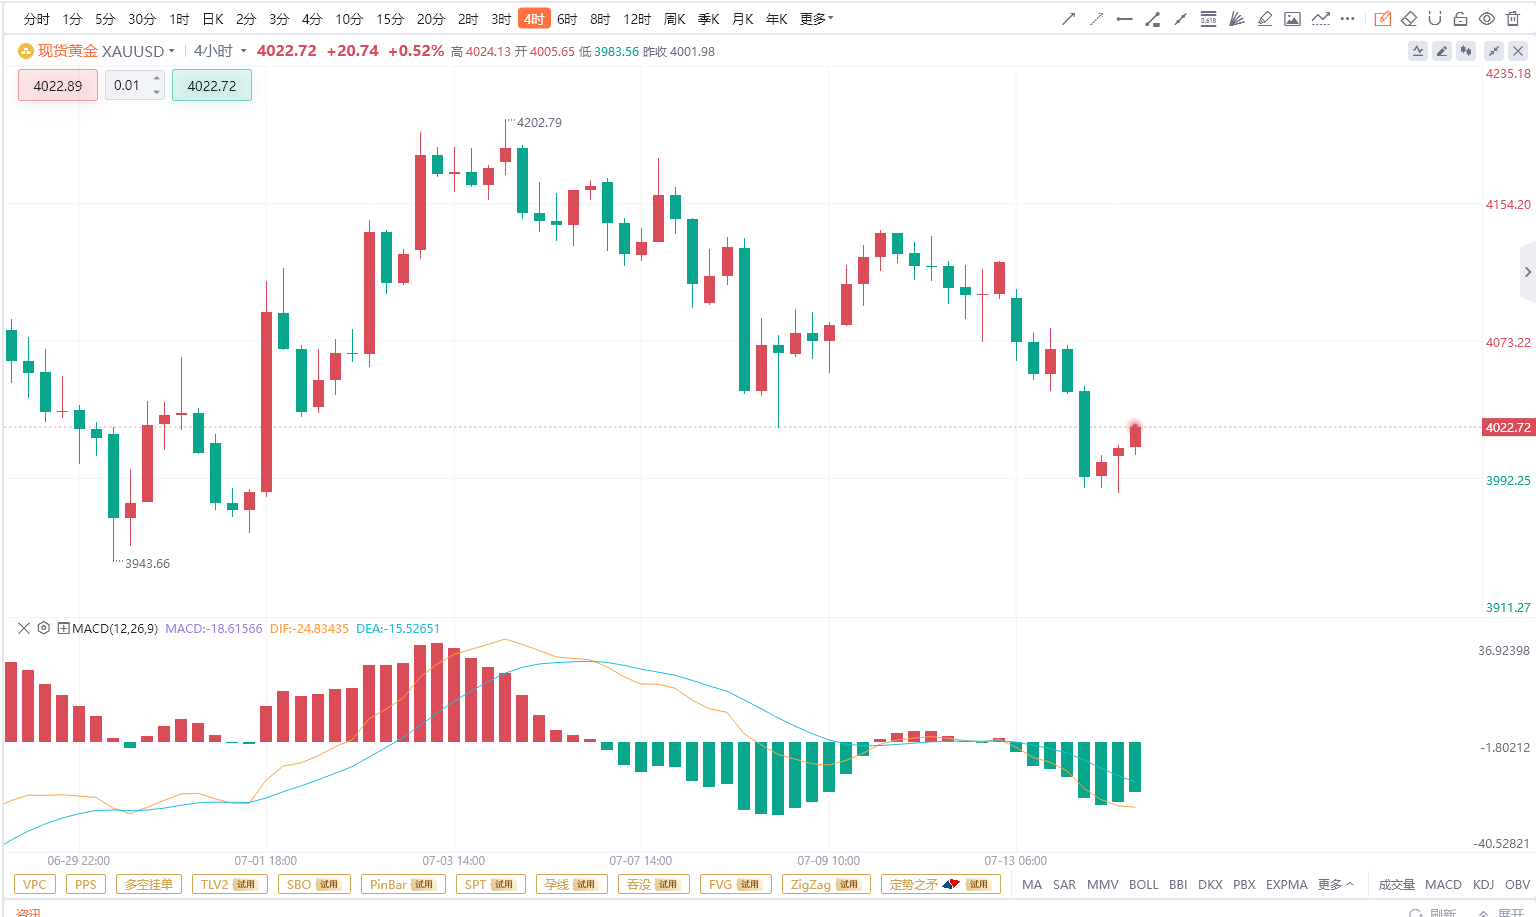Select the horizontal ray line tool
This screenshot has height=917, width=1536.
coord(1125,19)
